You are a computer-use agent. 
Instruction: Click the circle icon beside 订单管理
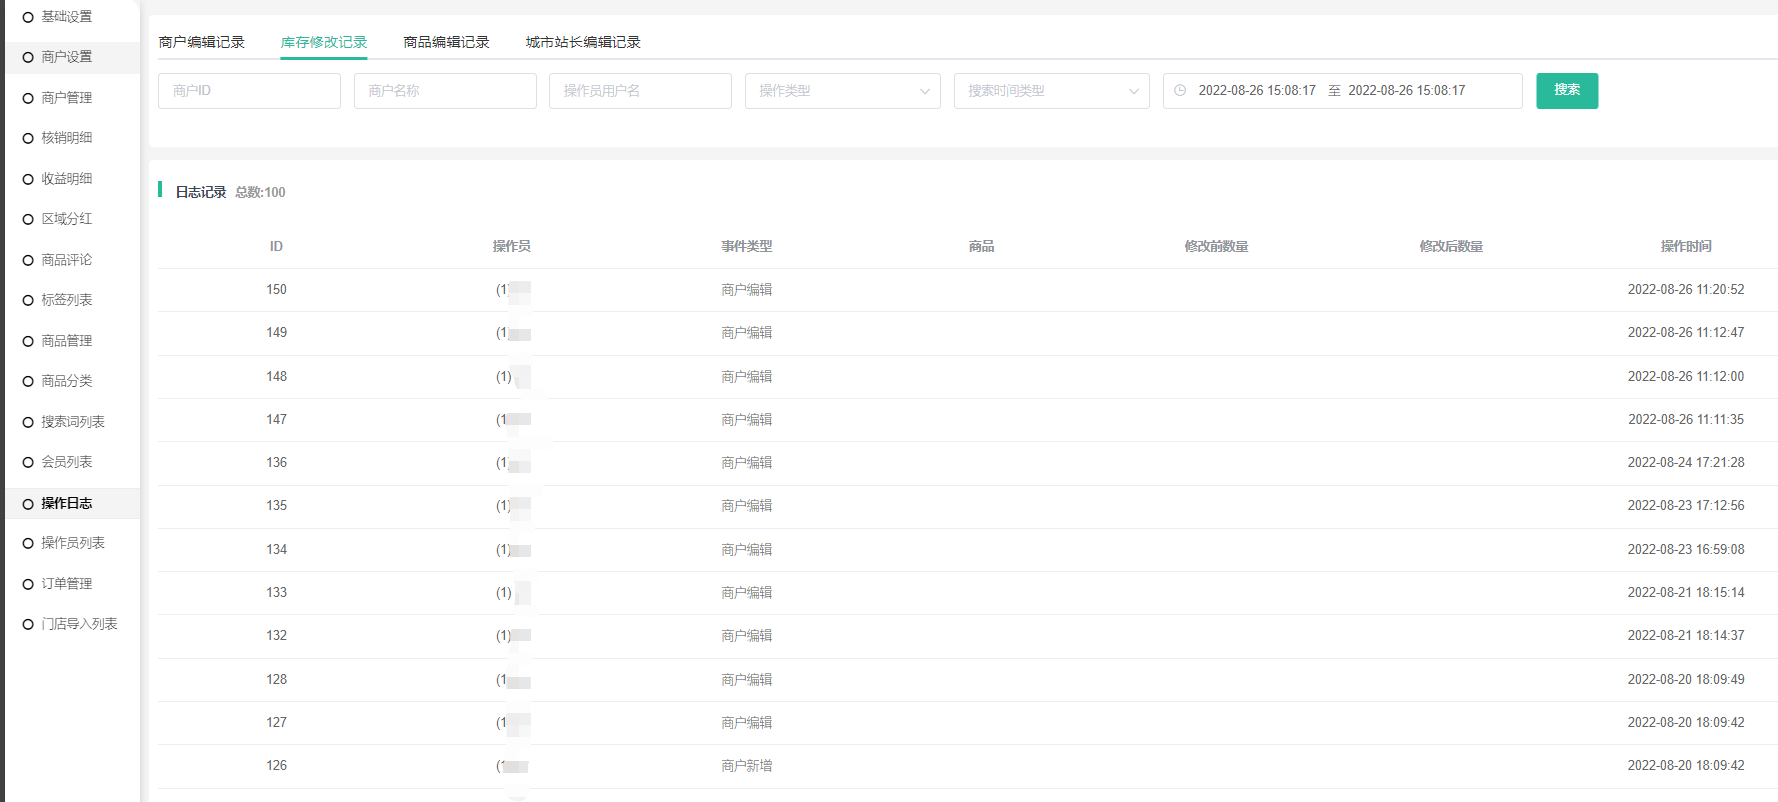[x=28, y=584]
